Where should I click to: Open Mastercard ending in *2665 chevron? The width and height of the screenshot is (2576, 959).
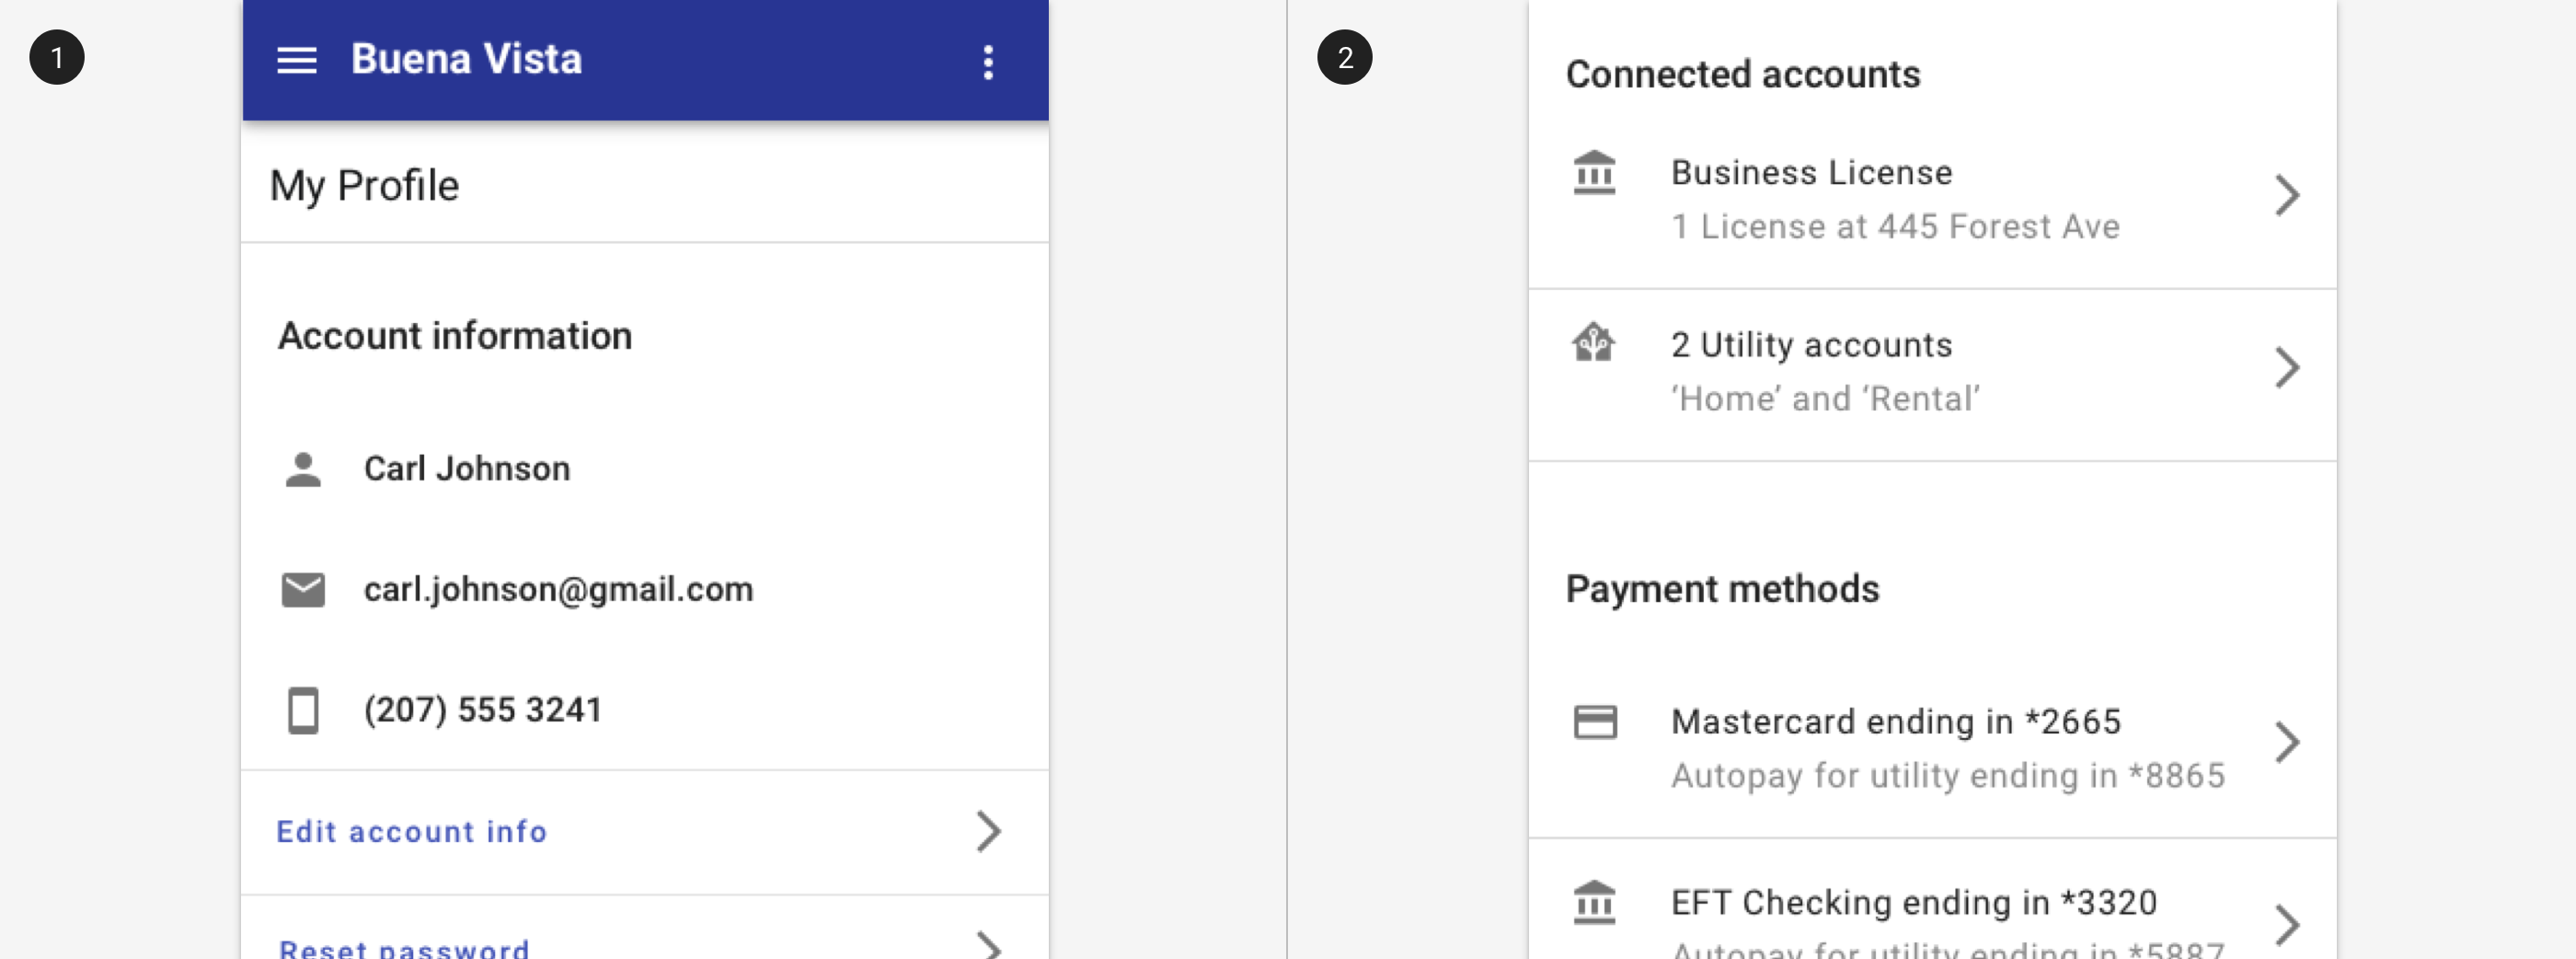2286,742
